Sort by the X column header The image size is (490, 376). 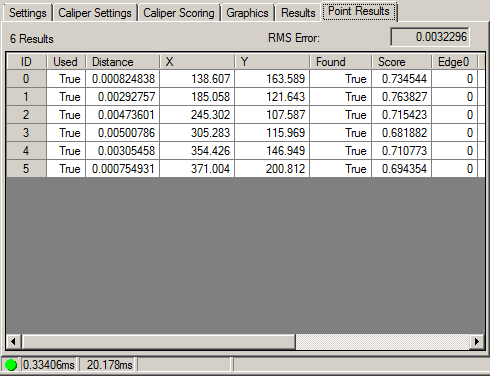(197, 62)
